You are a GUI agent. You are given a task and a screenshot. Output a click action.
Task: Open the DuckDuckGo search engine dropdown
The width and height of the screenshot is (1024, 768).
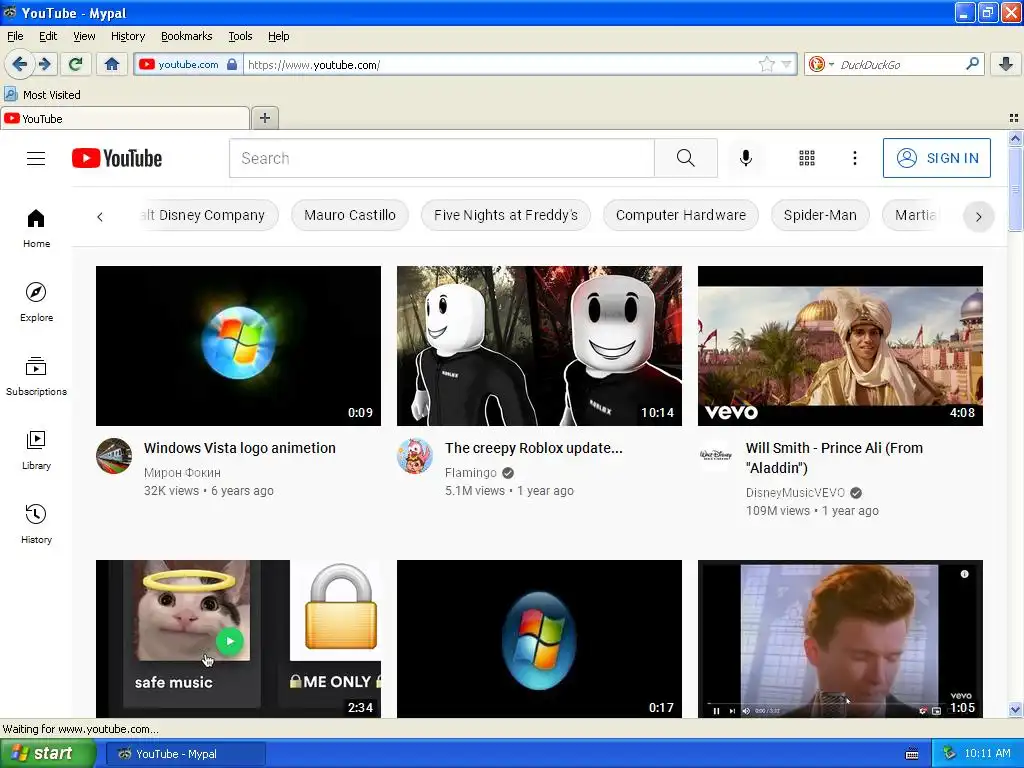pyautogui.click(x=821, y=64)
